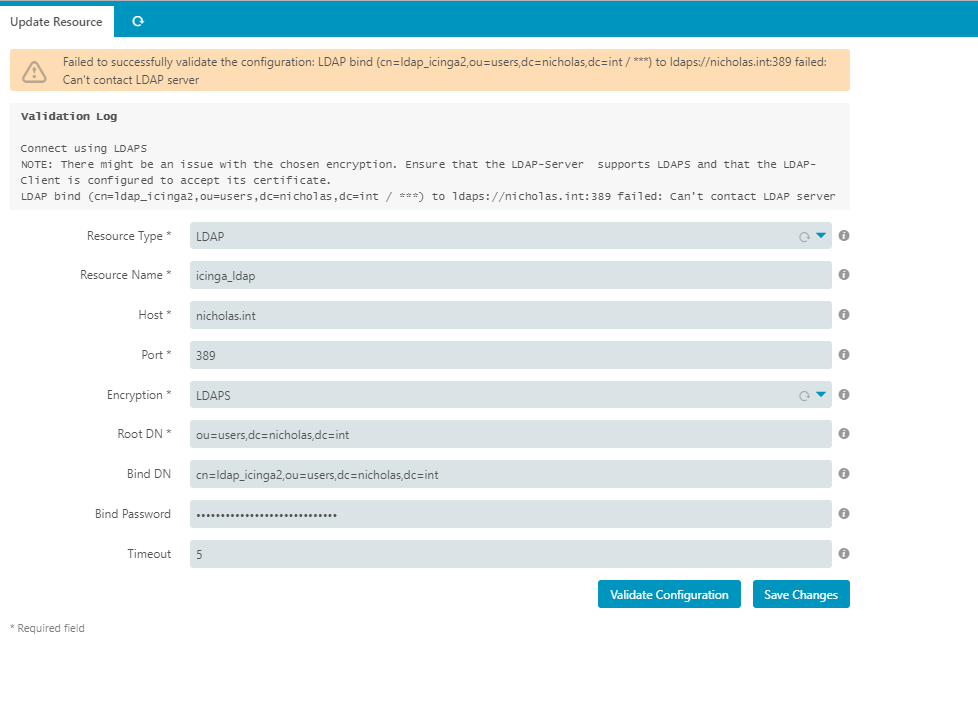978x704 pixels.
Task: Click the Timeout input field
Action: tap(510, 554)
